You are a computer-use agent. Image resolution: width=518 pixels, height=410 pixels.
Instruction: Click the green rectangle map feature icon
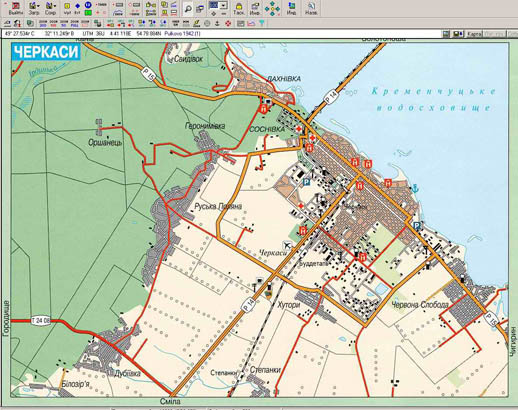click(x=88, y=13)
